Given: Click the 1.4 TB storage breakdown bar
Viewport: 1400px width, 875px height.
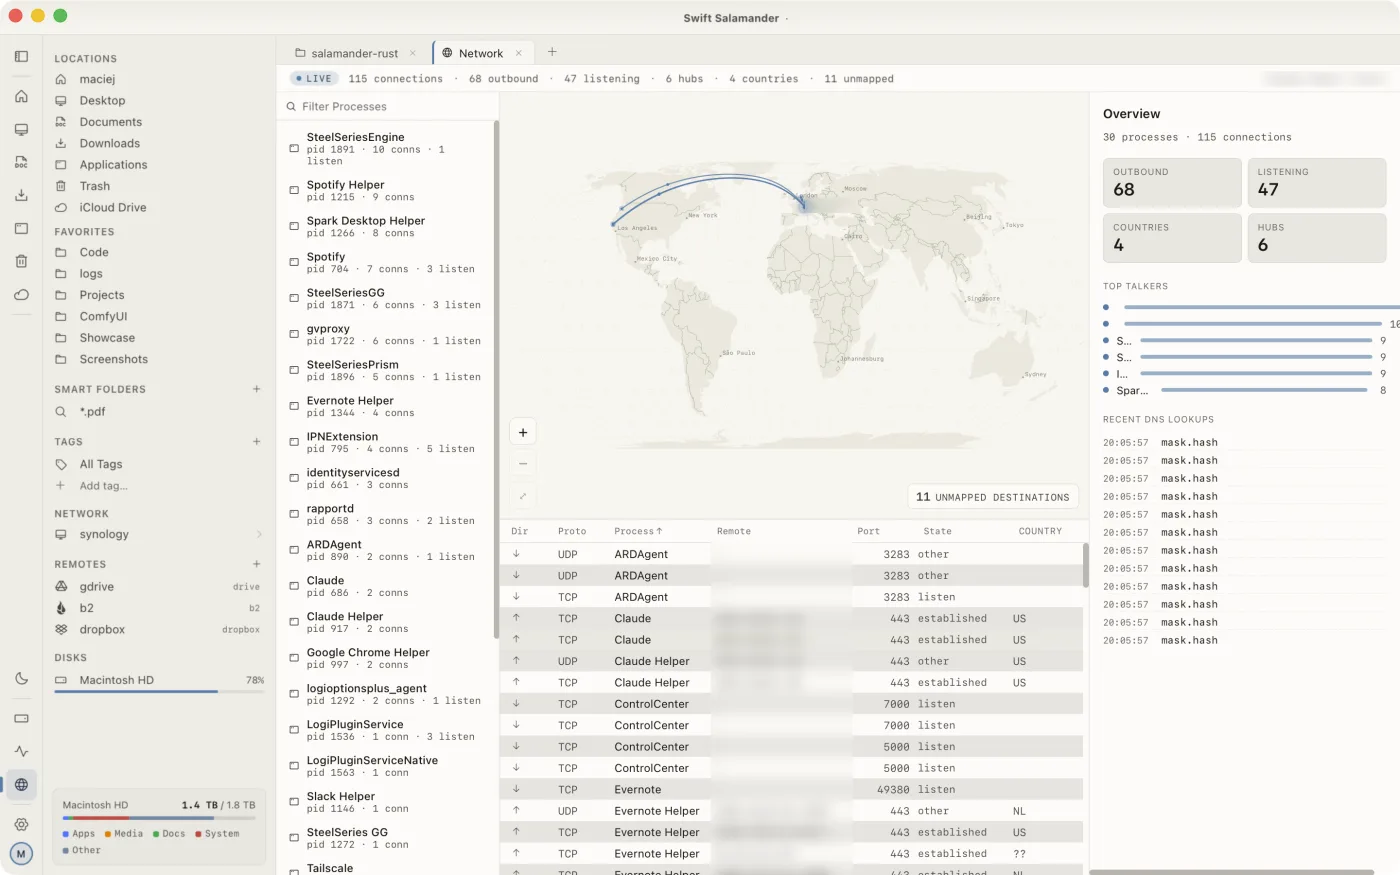Looking at the screenshot, I should point(159,819).
